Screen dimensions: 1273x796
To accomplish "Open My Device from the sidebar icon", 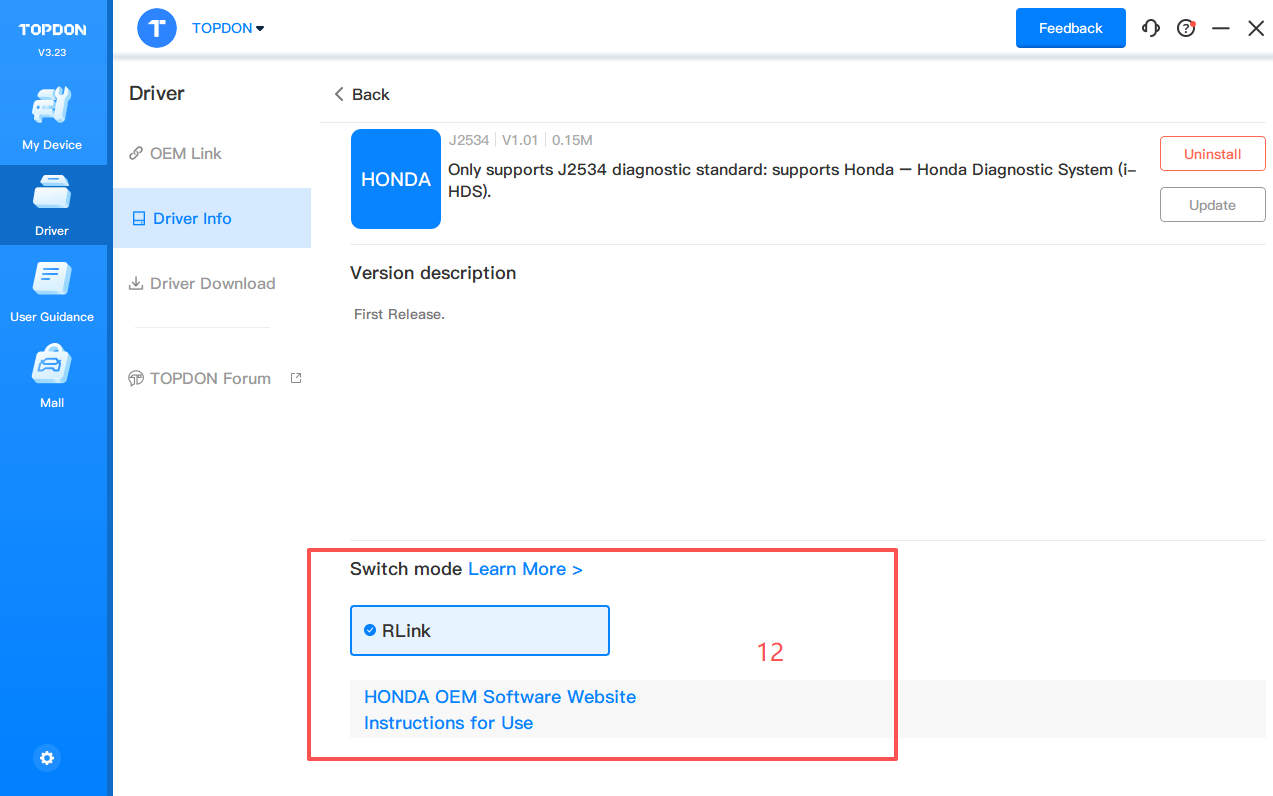I will [x=52, y=106].
